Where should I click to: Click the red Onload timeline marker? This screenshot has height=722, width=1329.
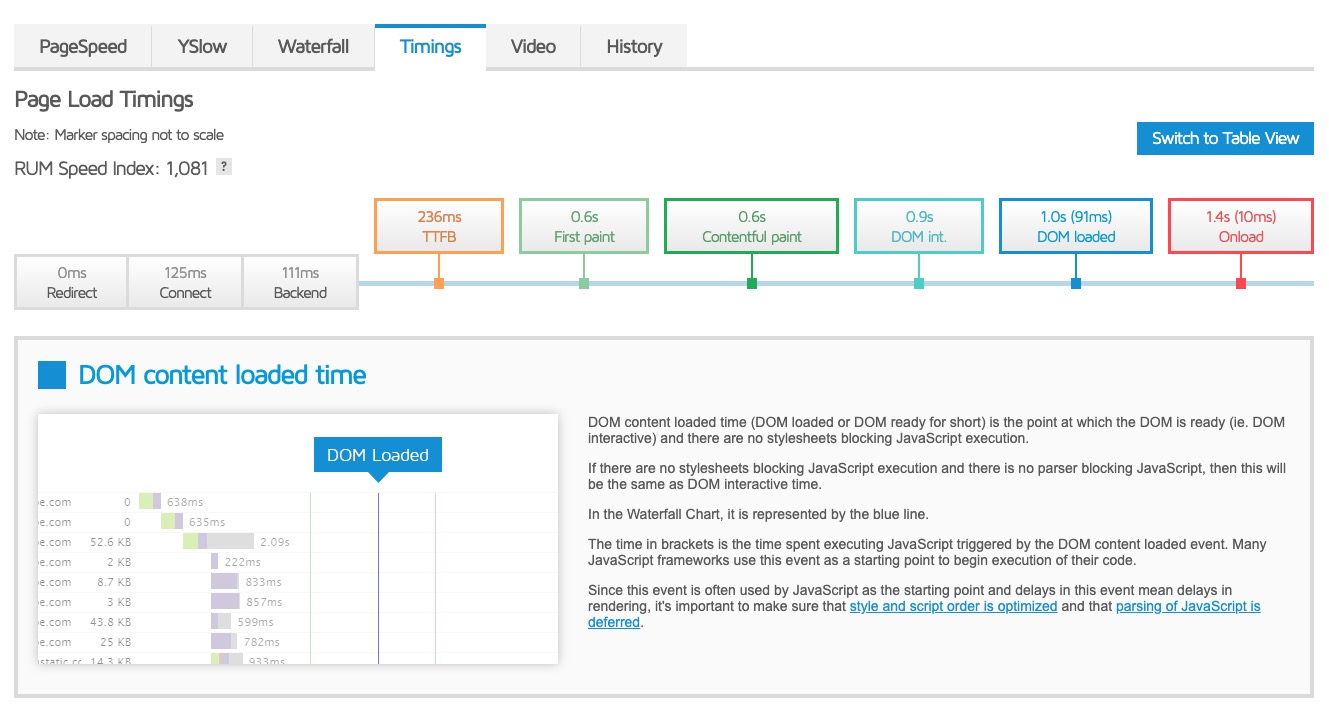(x=1241, y=284)
